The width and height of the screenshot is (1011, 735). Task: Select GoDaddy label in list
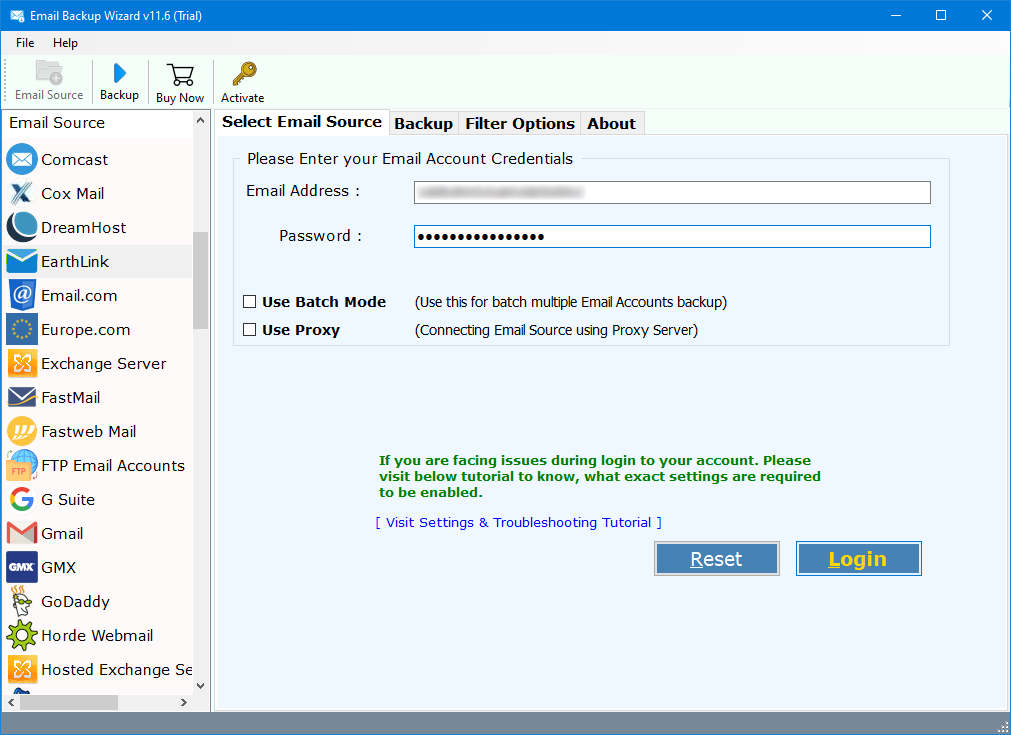[x=75, y=602]
